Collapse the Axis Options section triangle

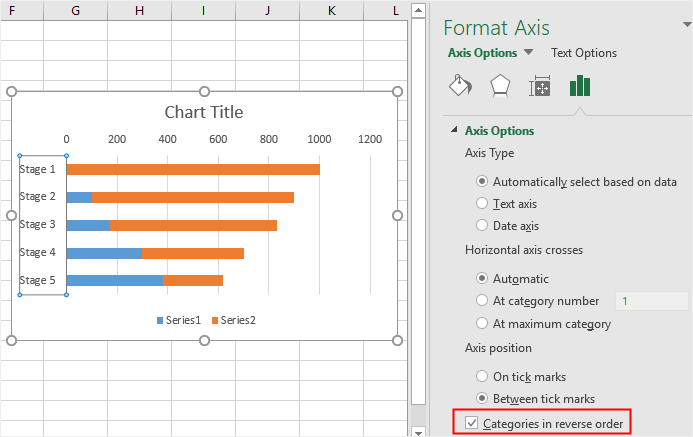454,130
